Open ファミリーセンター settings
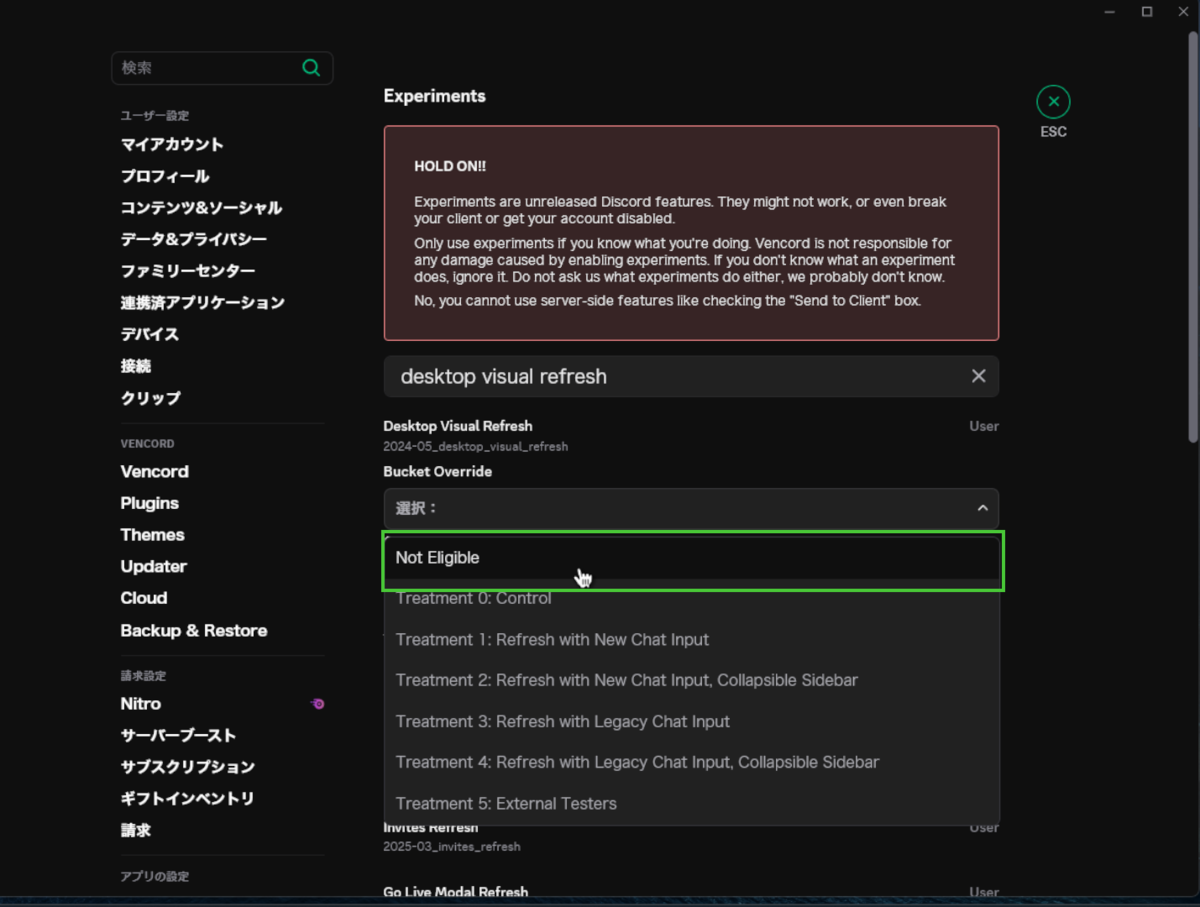 [x=187, y=271]
